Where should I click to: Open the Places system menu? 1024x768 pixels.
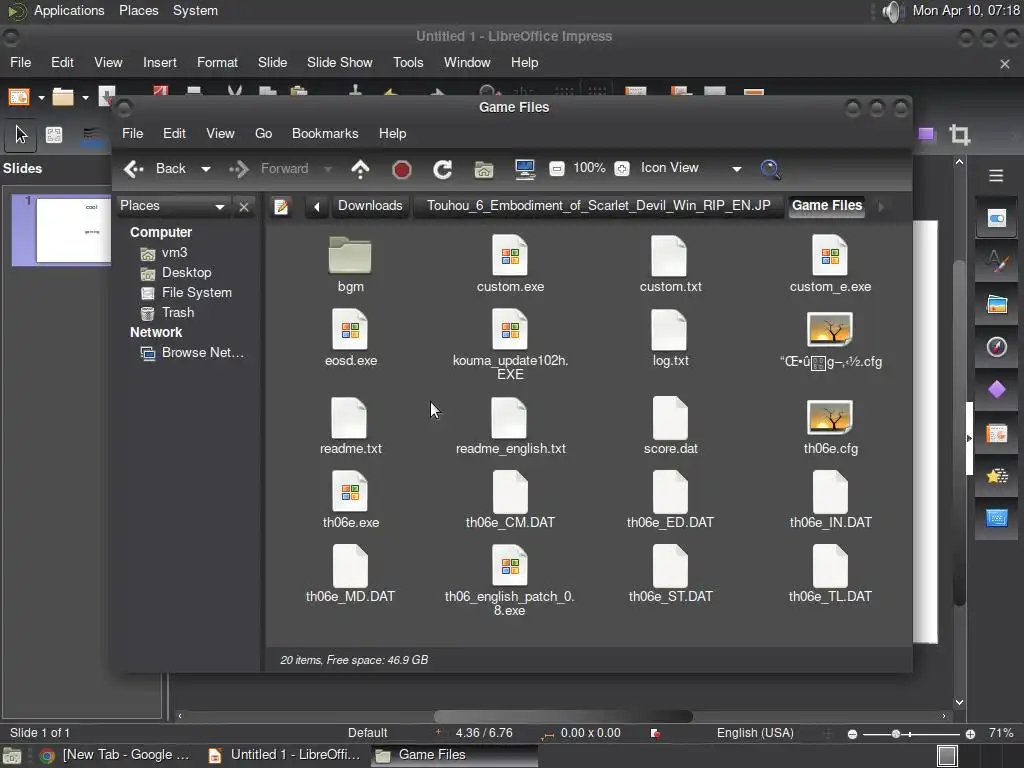(138, 11)
